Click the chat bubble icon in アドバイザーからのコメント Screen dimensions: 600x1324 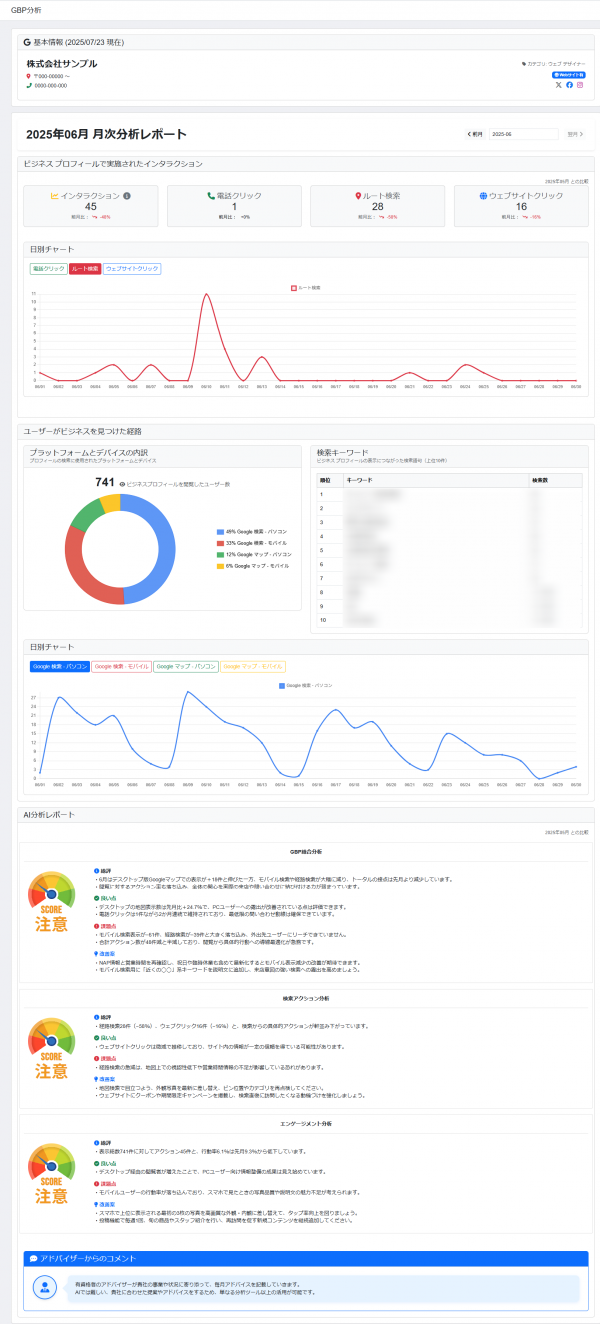point(33,1258)
